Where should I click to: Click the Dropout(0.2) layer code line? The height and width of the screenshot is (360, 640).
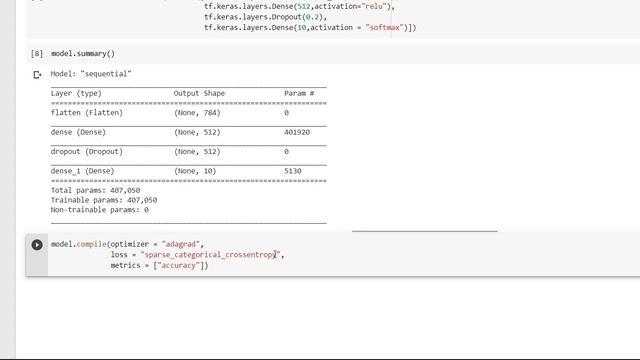265,17
